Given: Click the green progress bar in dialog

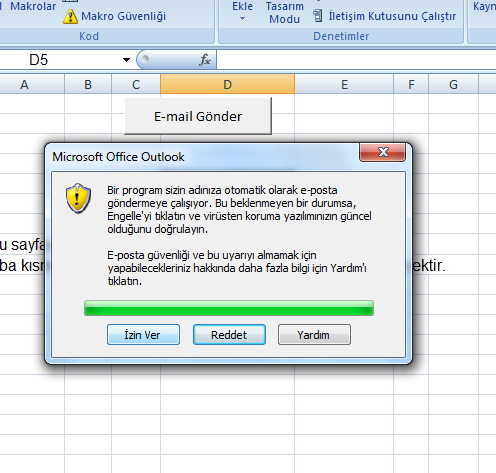Looking at the screenshot, I should [x=229, y=308].
